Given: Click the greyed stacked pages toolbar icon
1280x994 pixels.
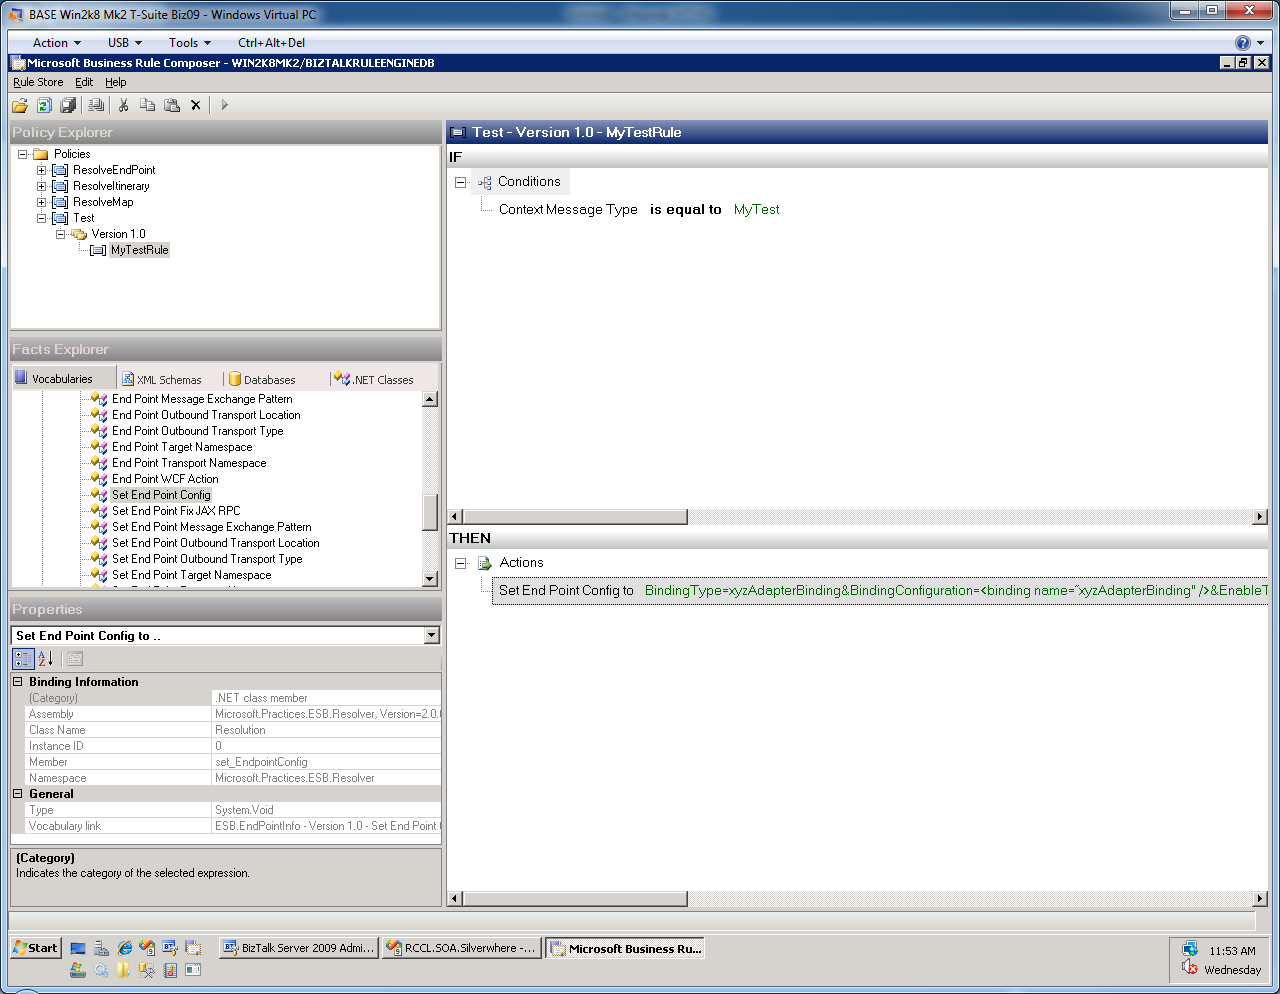Looking at the screenshot, I should point(96,105).
